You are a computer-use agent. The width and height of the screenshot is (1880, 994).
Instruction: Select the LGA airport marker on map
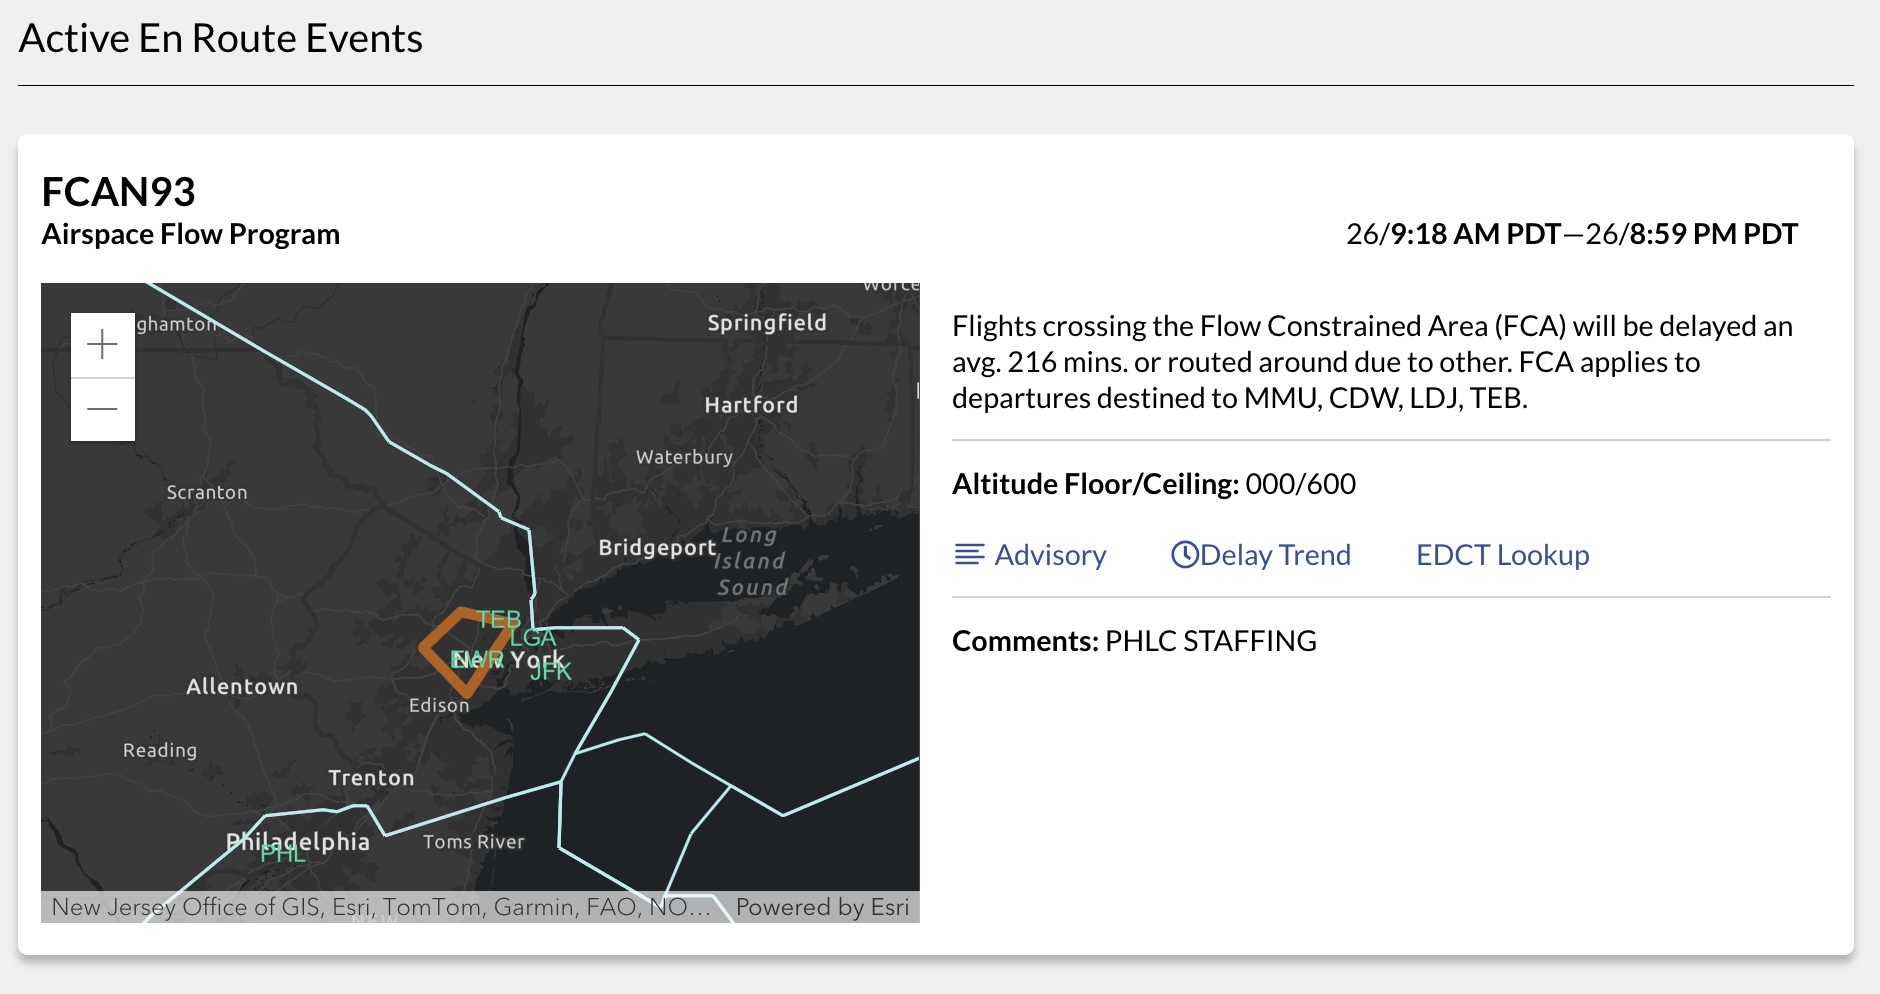pos(533,638)
